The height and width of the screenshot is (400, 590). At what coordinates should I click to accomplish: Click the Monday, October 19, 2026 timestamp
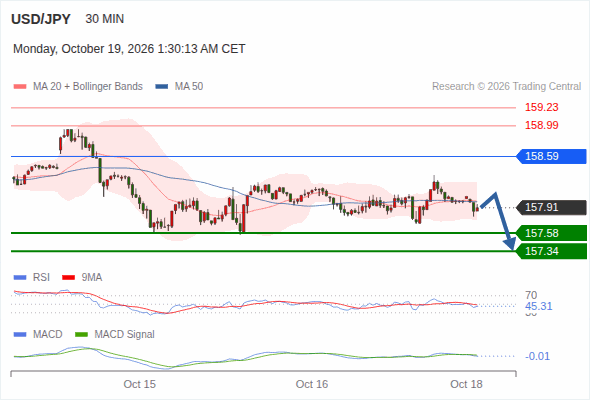pyautogui.click(x=129, y=49)
